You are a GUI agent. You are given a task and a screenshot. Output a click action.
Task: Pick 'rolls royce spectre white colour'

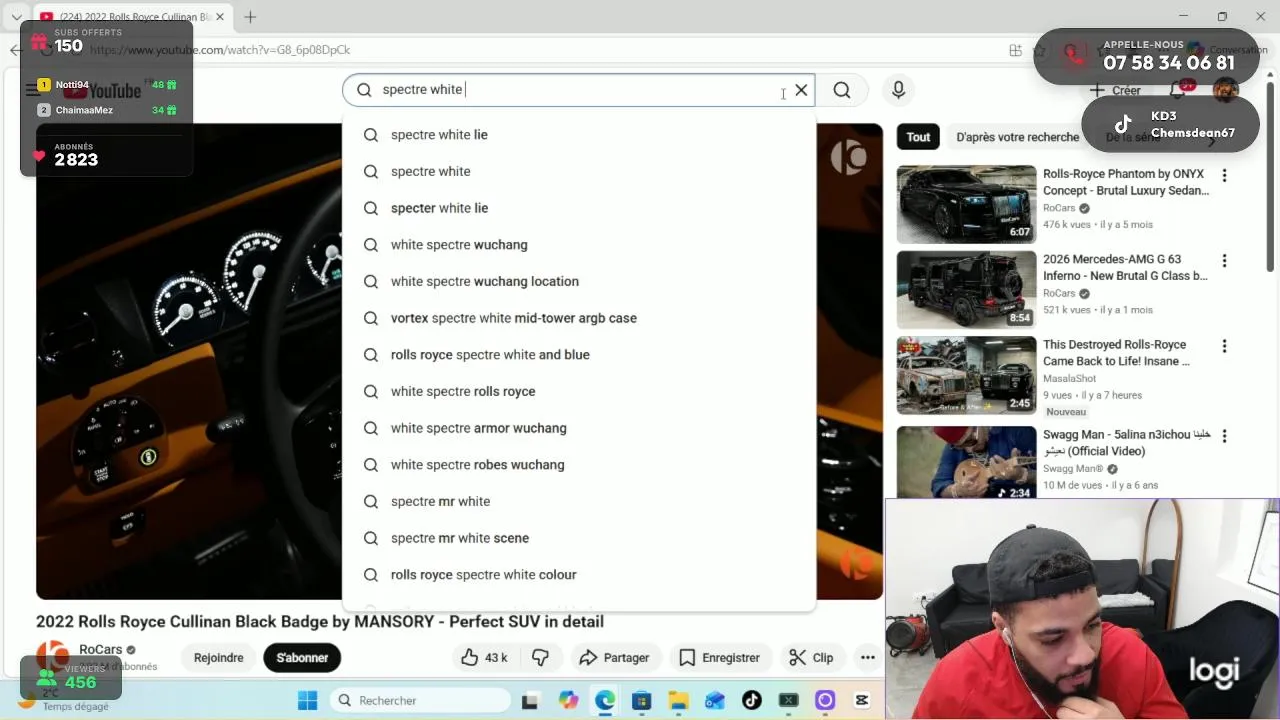(x=579, y=574)
